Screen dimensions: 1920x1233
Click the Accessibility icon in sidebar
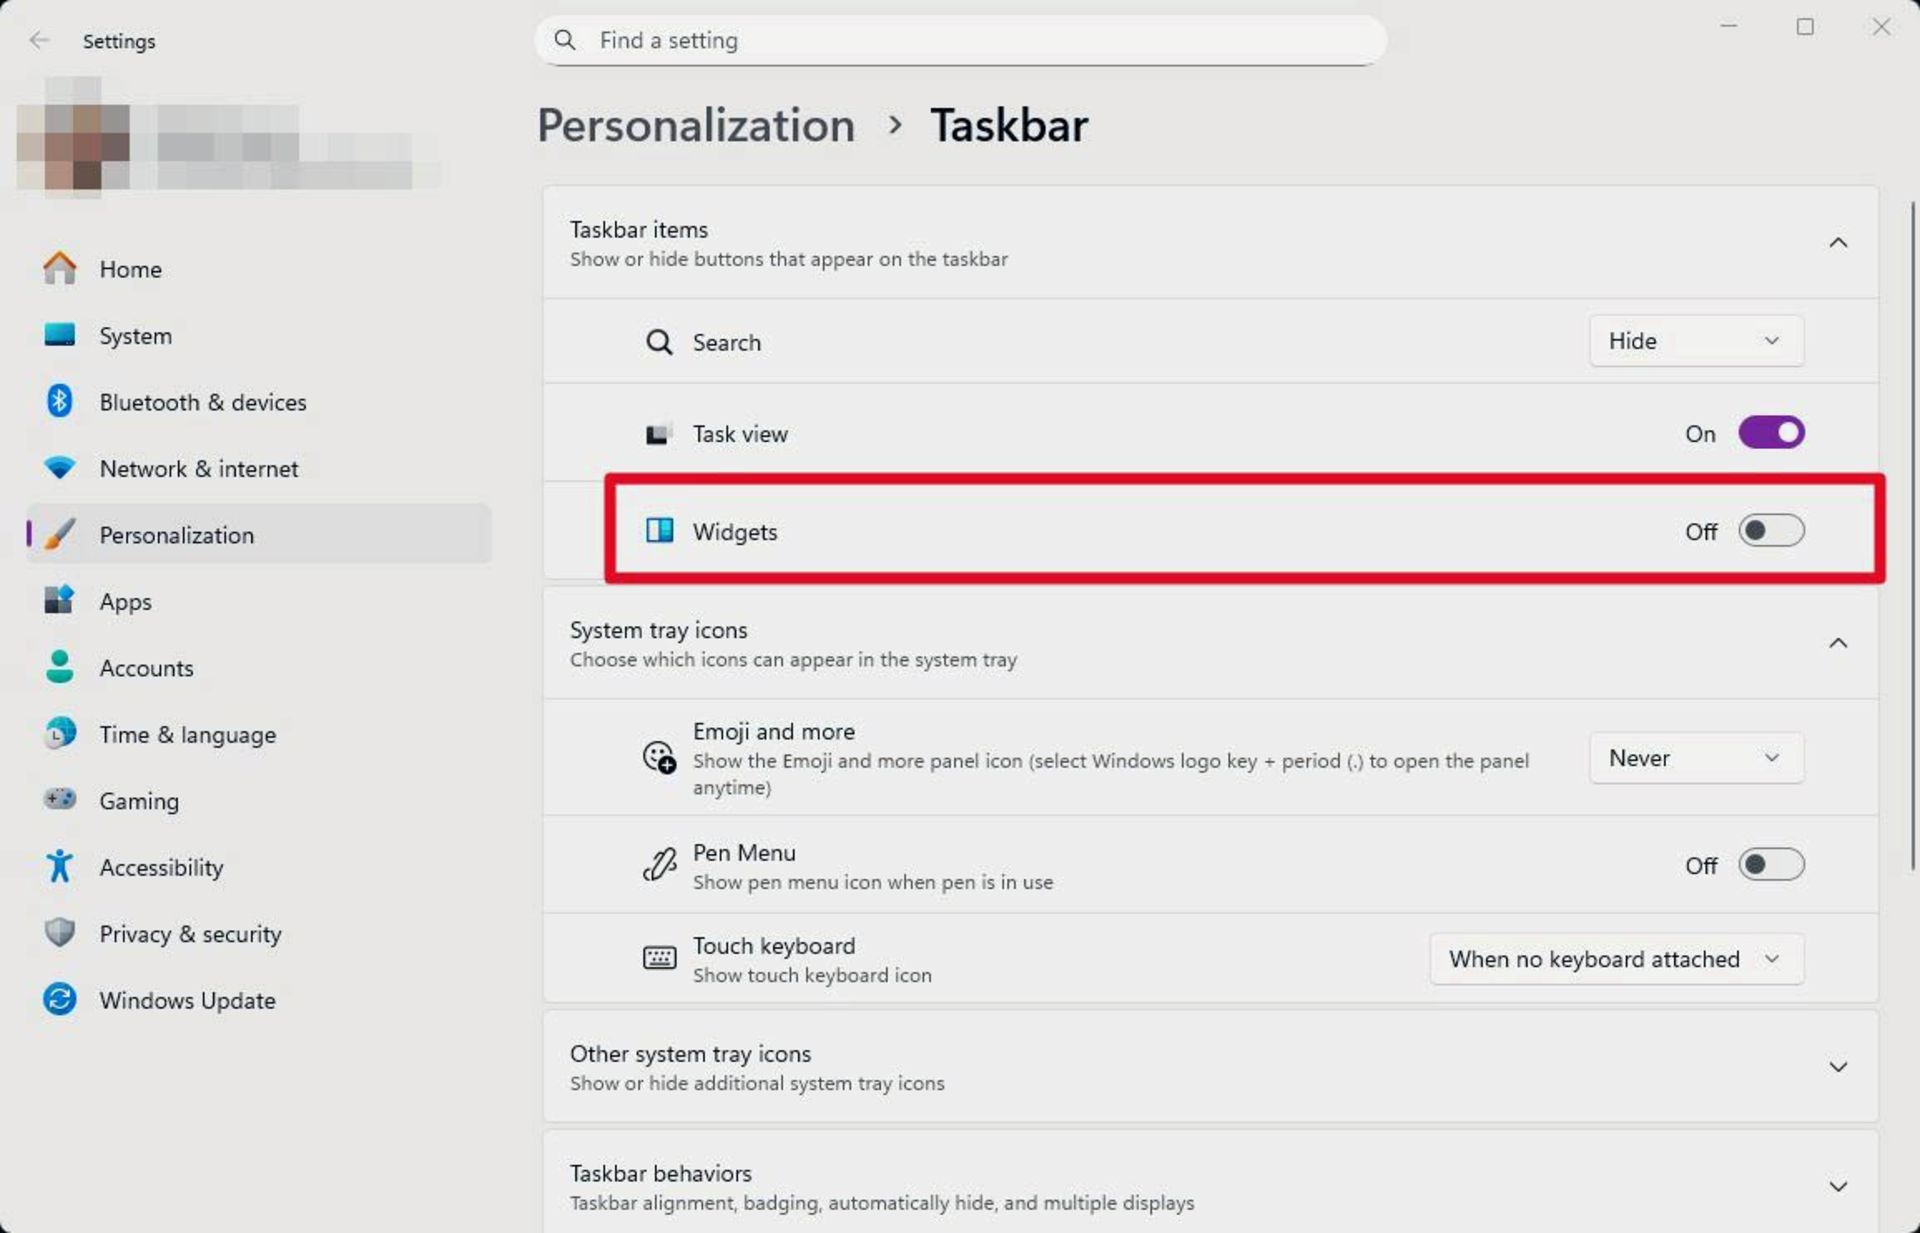pyautogui.click(x=60, y=867)
